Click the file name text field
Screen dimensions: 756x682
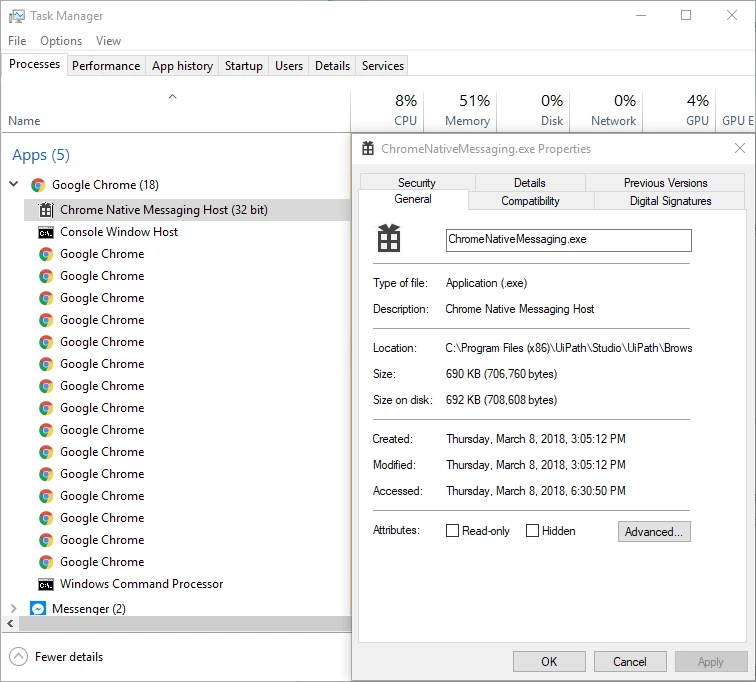pyautogui.click(x=568, y=240)
